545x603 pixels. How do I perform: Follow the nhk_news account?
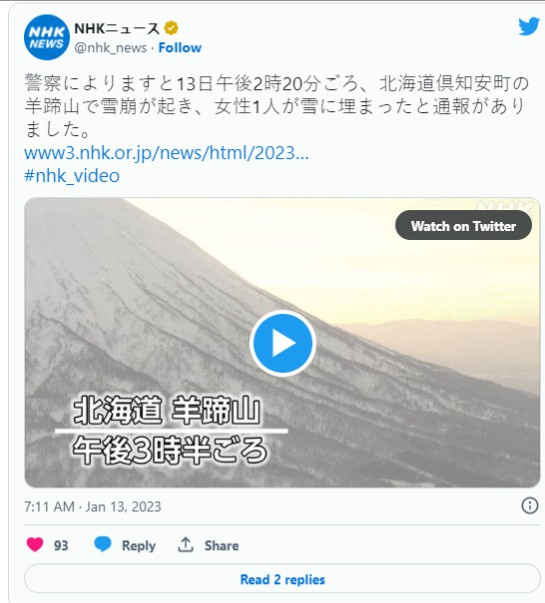(x=180, y=48)
